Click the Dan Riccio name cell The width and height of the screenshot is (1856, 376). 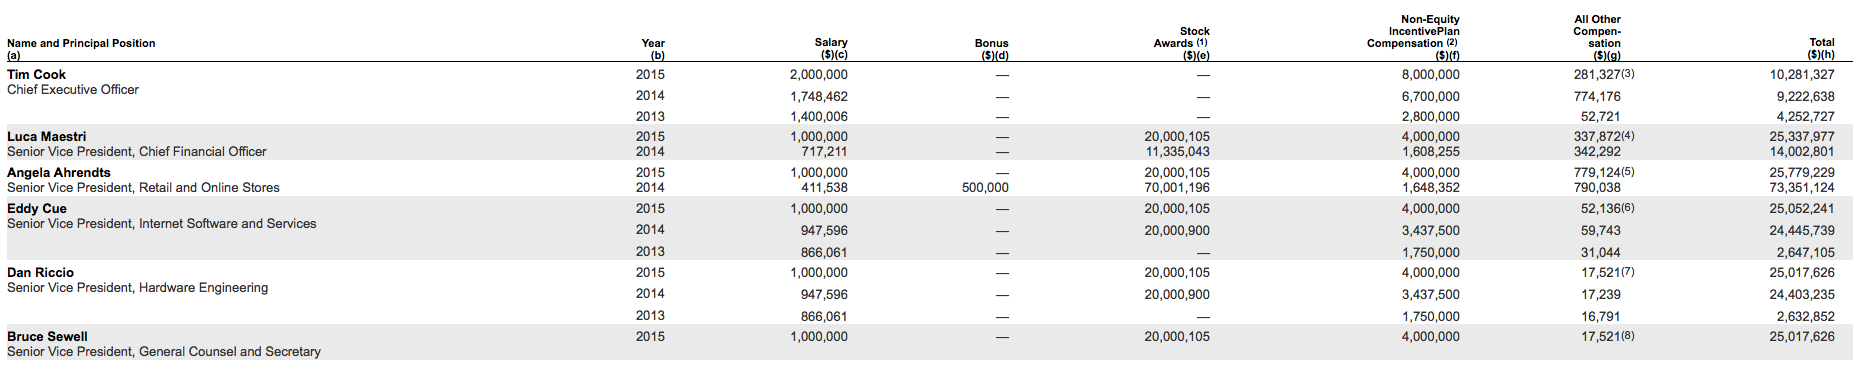tap(40, 272)
